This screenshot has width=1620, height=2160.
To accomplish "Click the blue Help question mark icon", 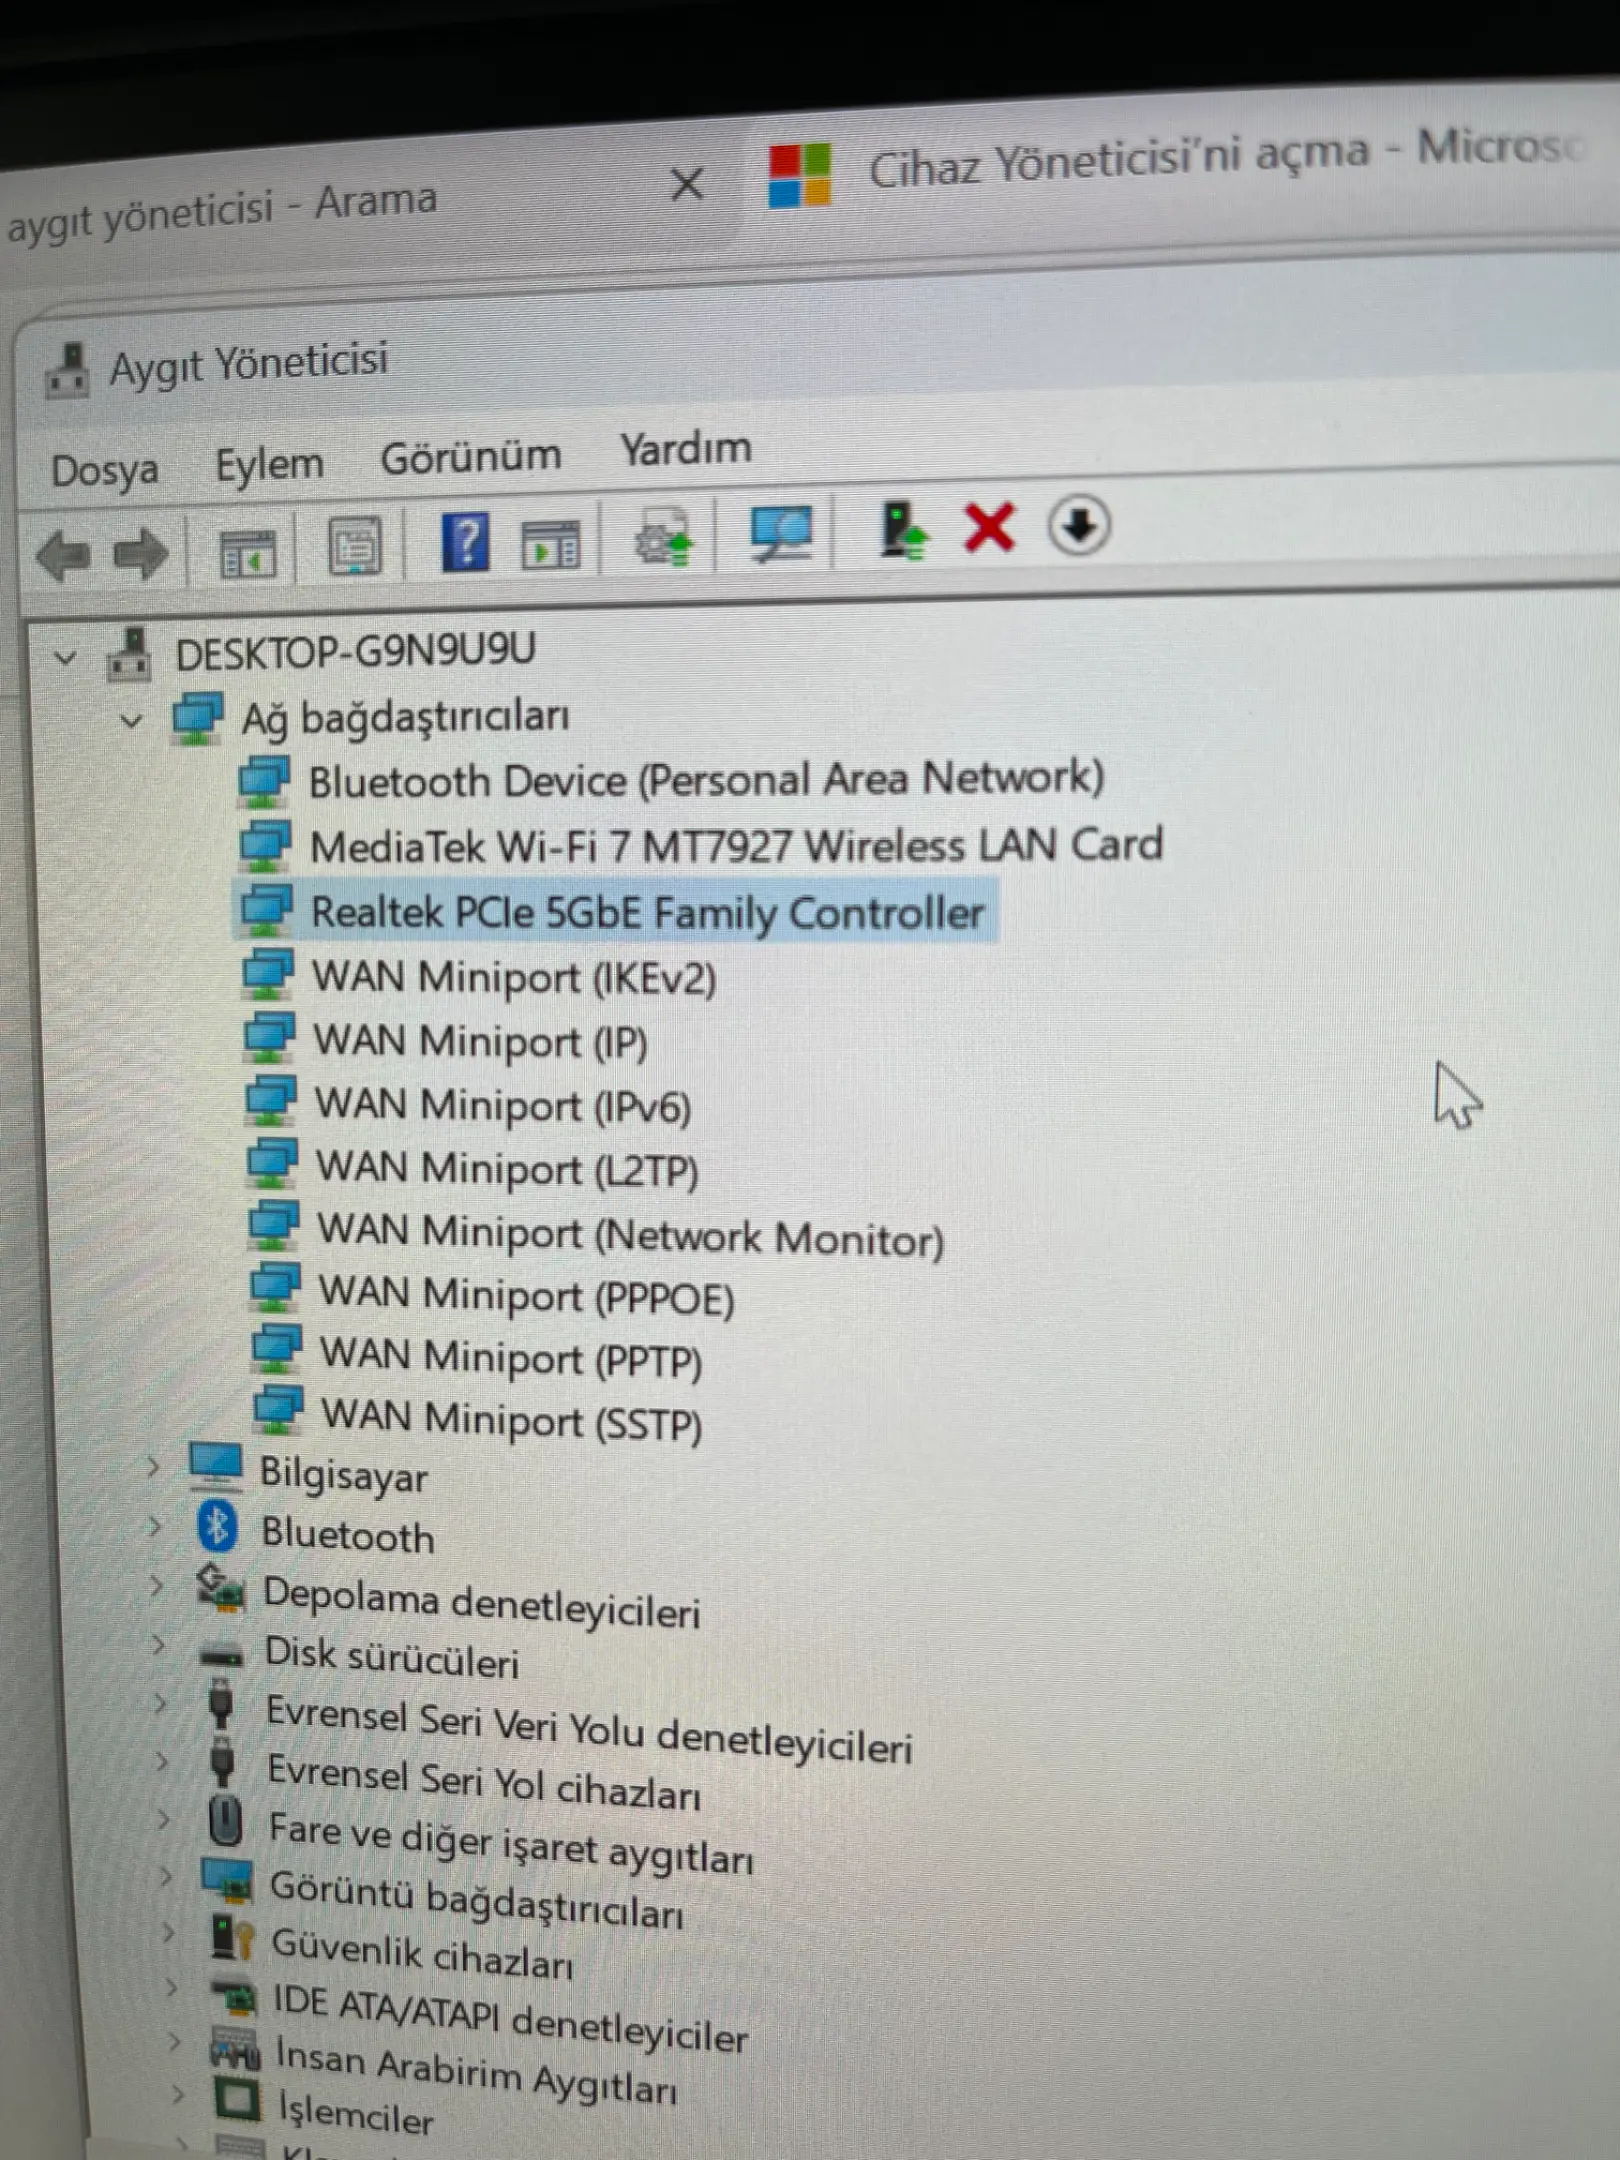I will 465,542.
